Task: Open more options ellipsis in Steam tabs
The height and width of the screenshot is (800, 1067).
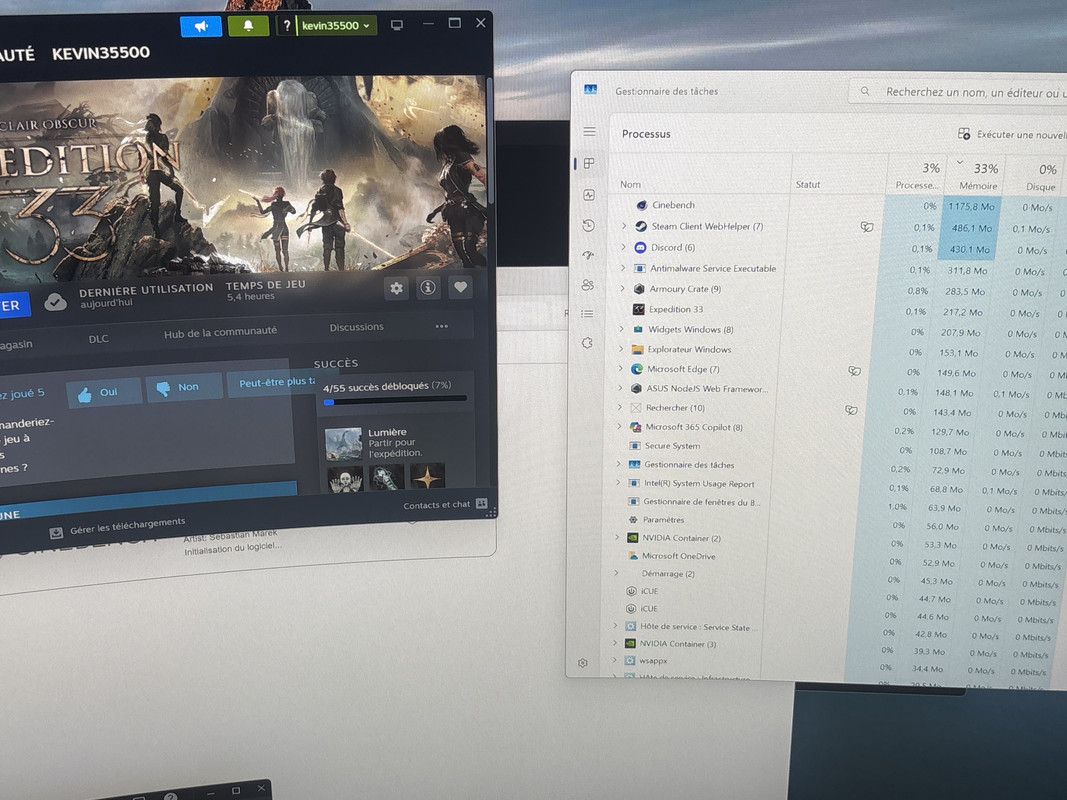Action: tap(442, 326)
